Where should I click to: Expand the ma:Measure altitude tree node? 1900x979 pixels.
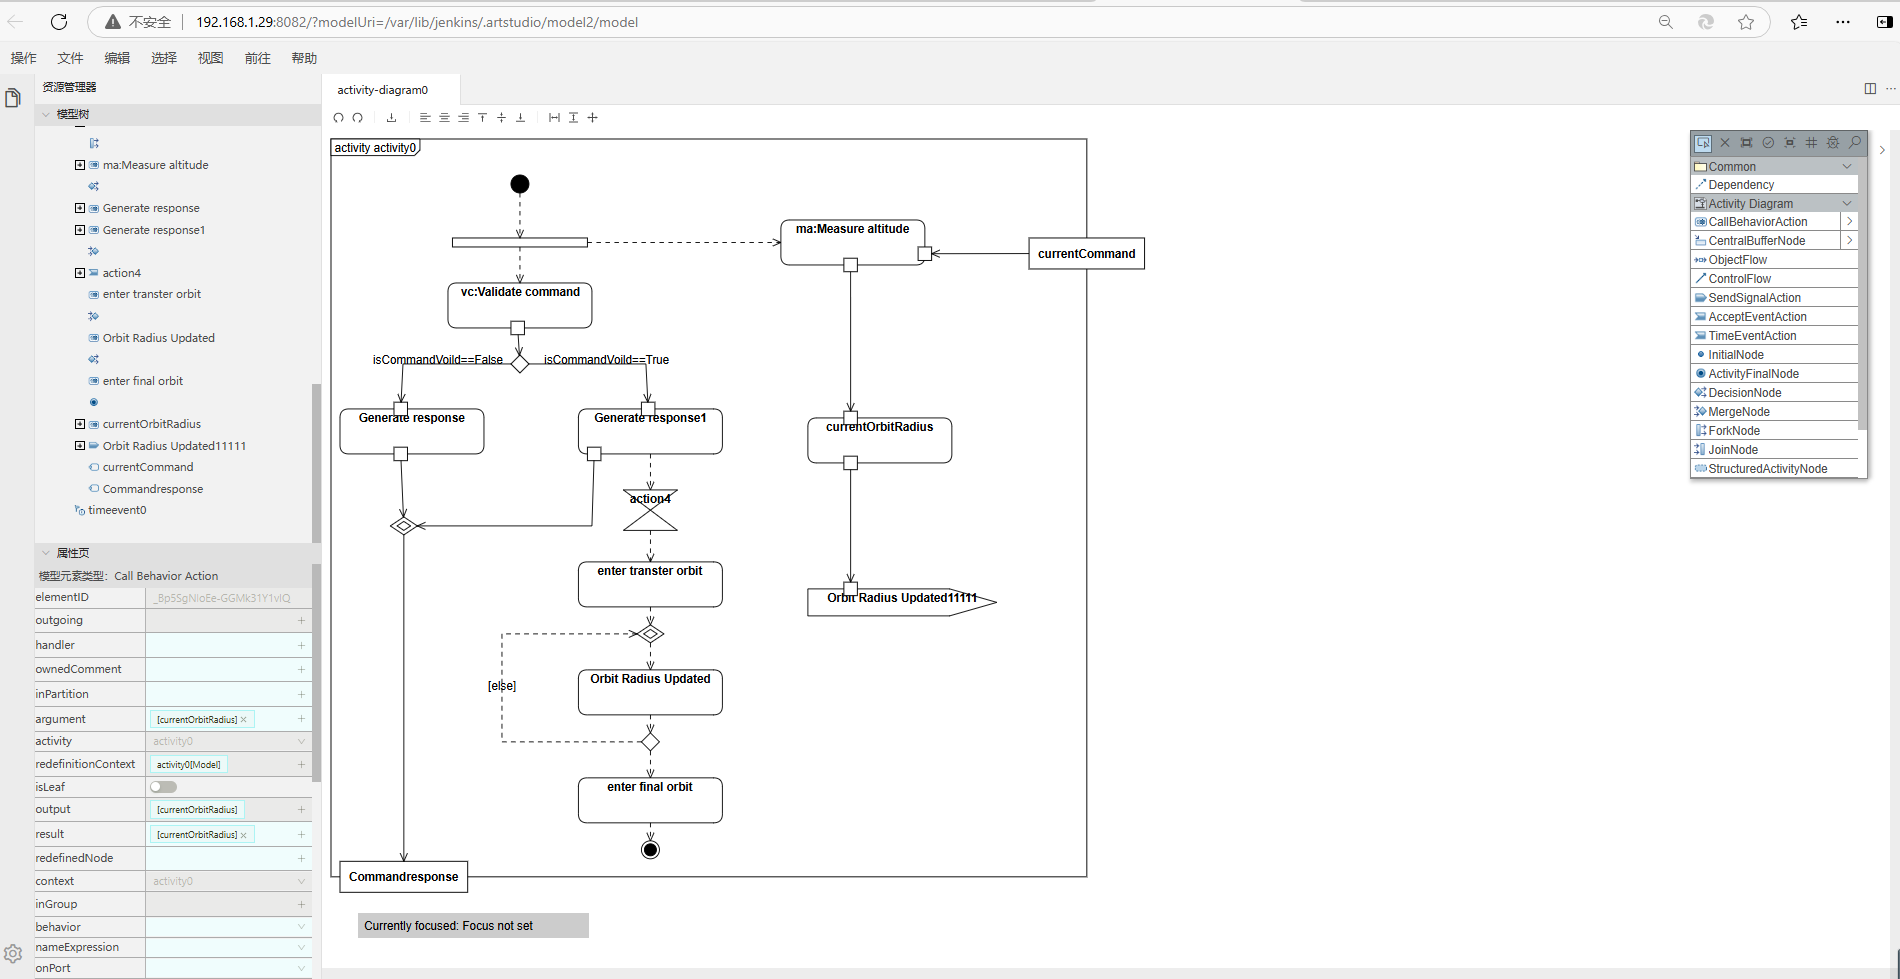[80, 165]
